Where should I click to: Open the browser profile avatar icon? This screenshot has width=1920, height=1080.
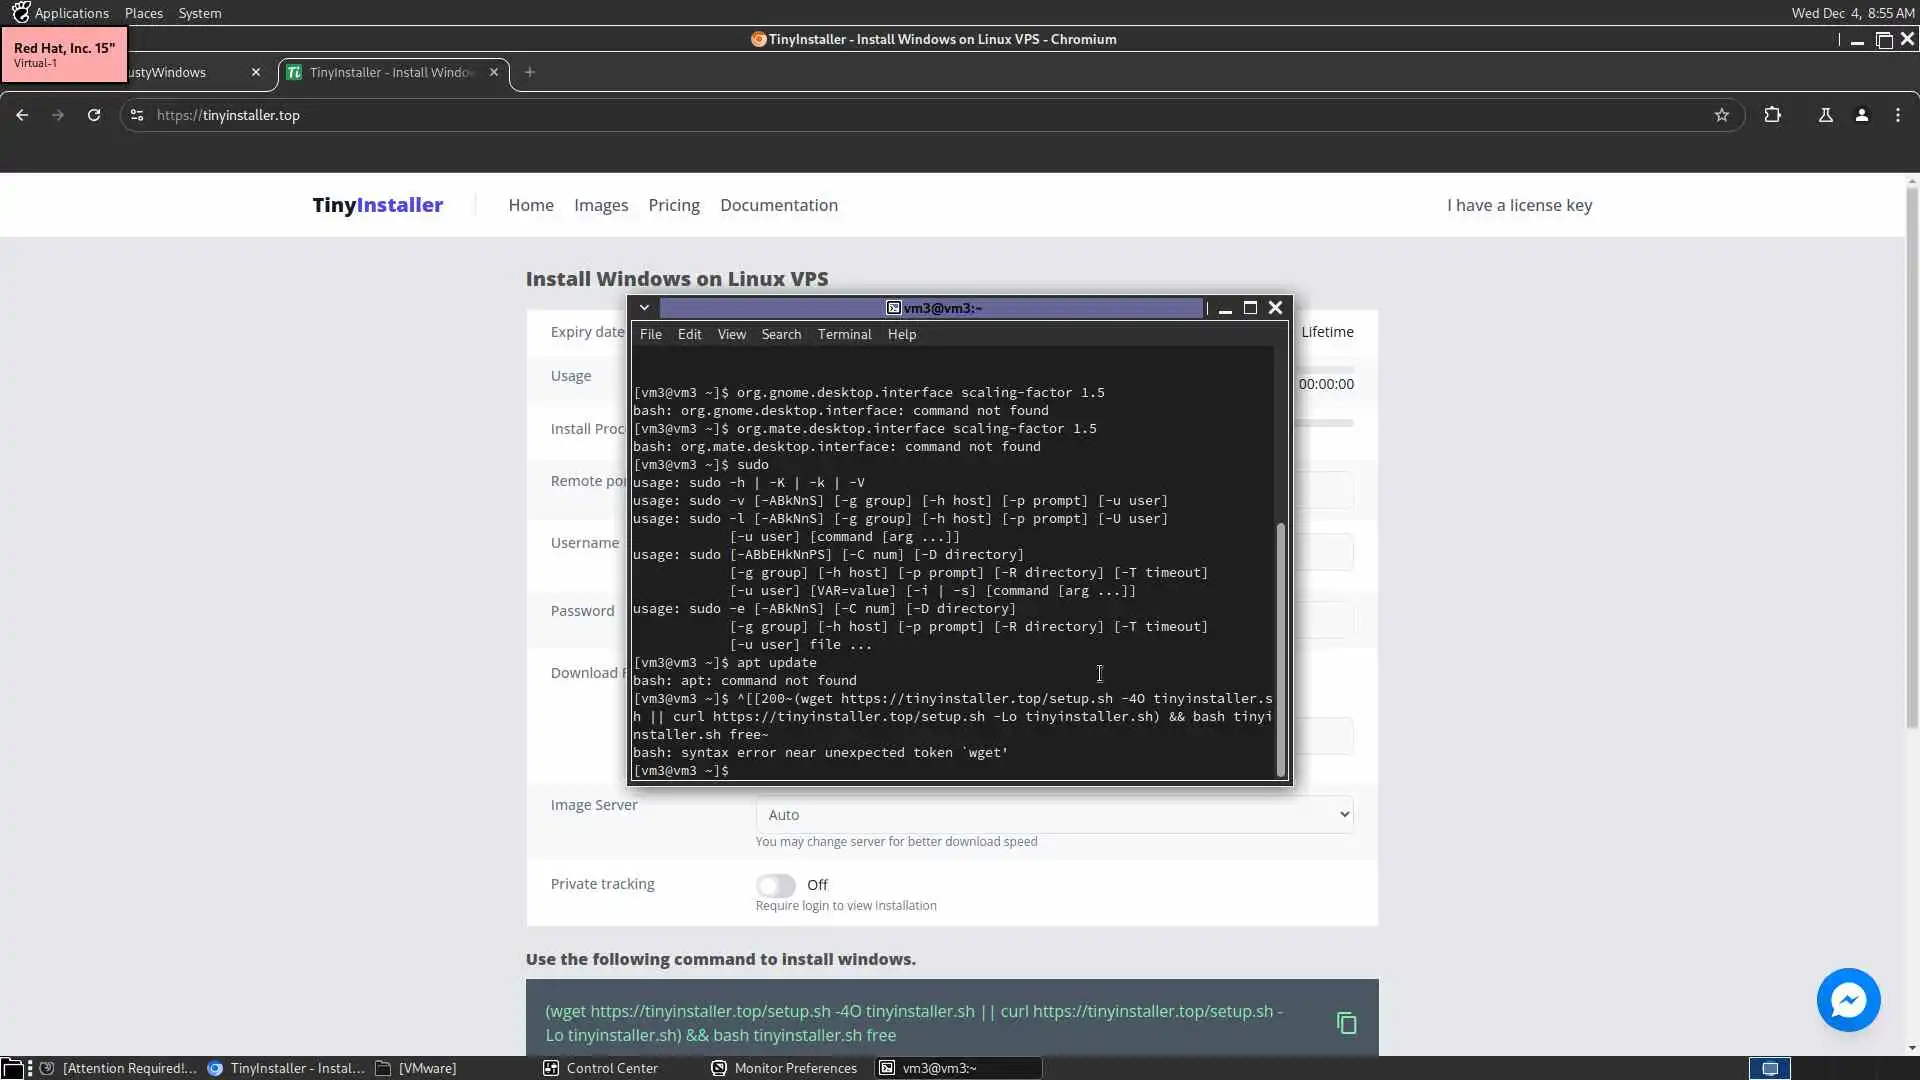[x=1861, y=115]
